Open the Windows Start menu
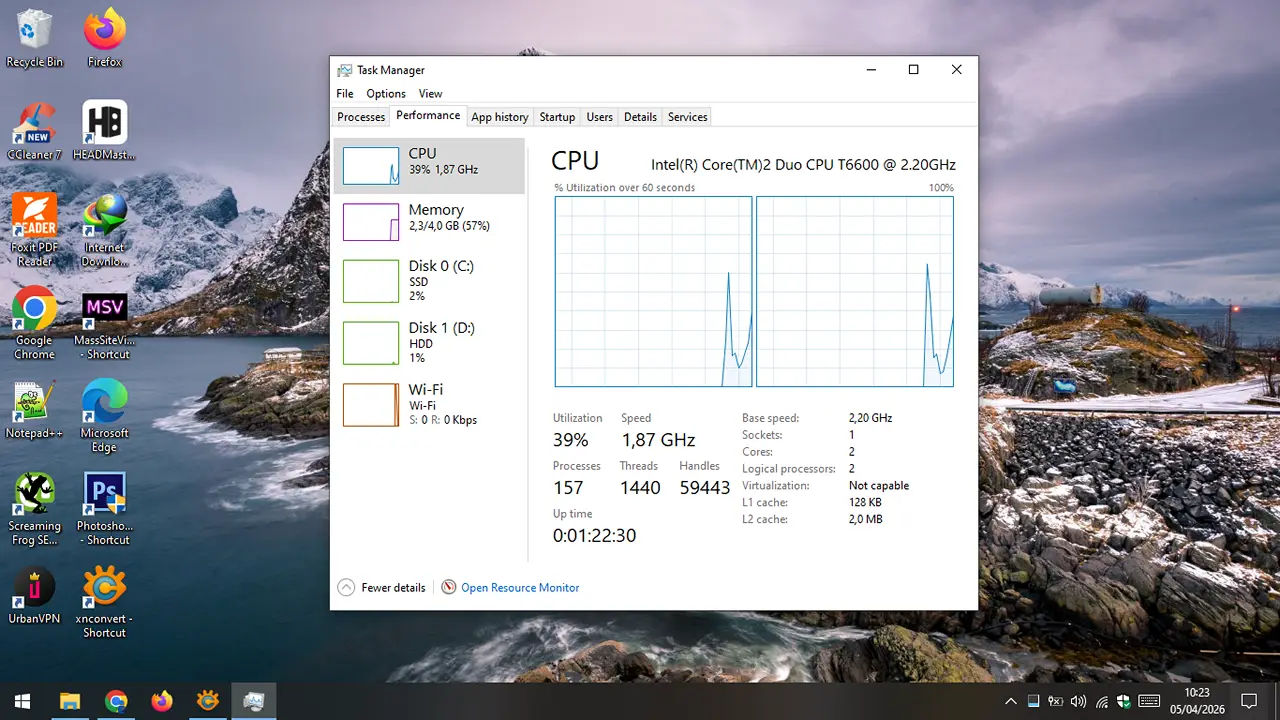 point(22,701)
